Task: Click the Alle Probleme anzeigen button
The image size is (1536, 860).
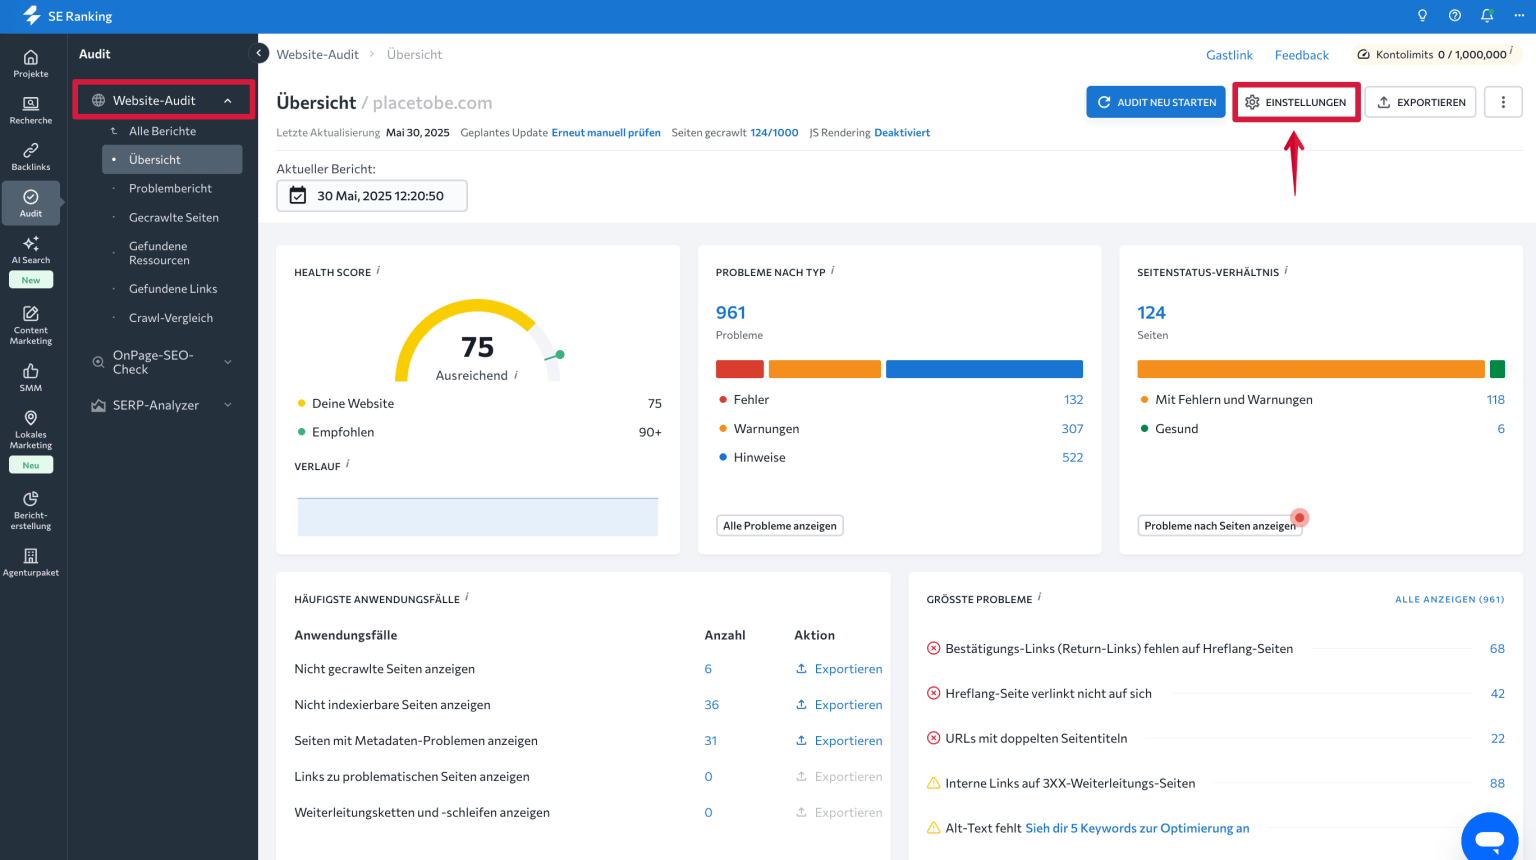Action: [x=779, y=526]
